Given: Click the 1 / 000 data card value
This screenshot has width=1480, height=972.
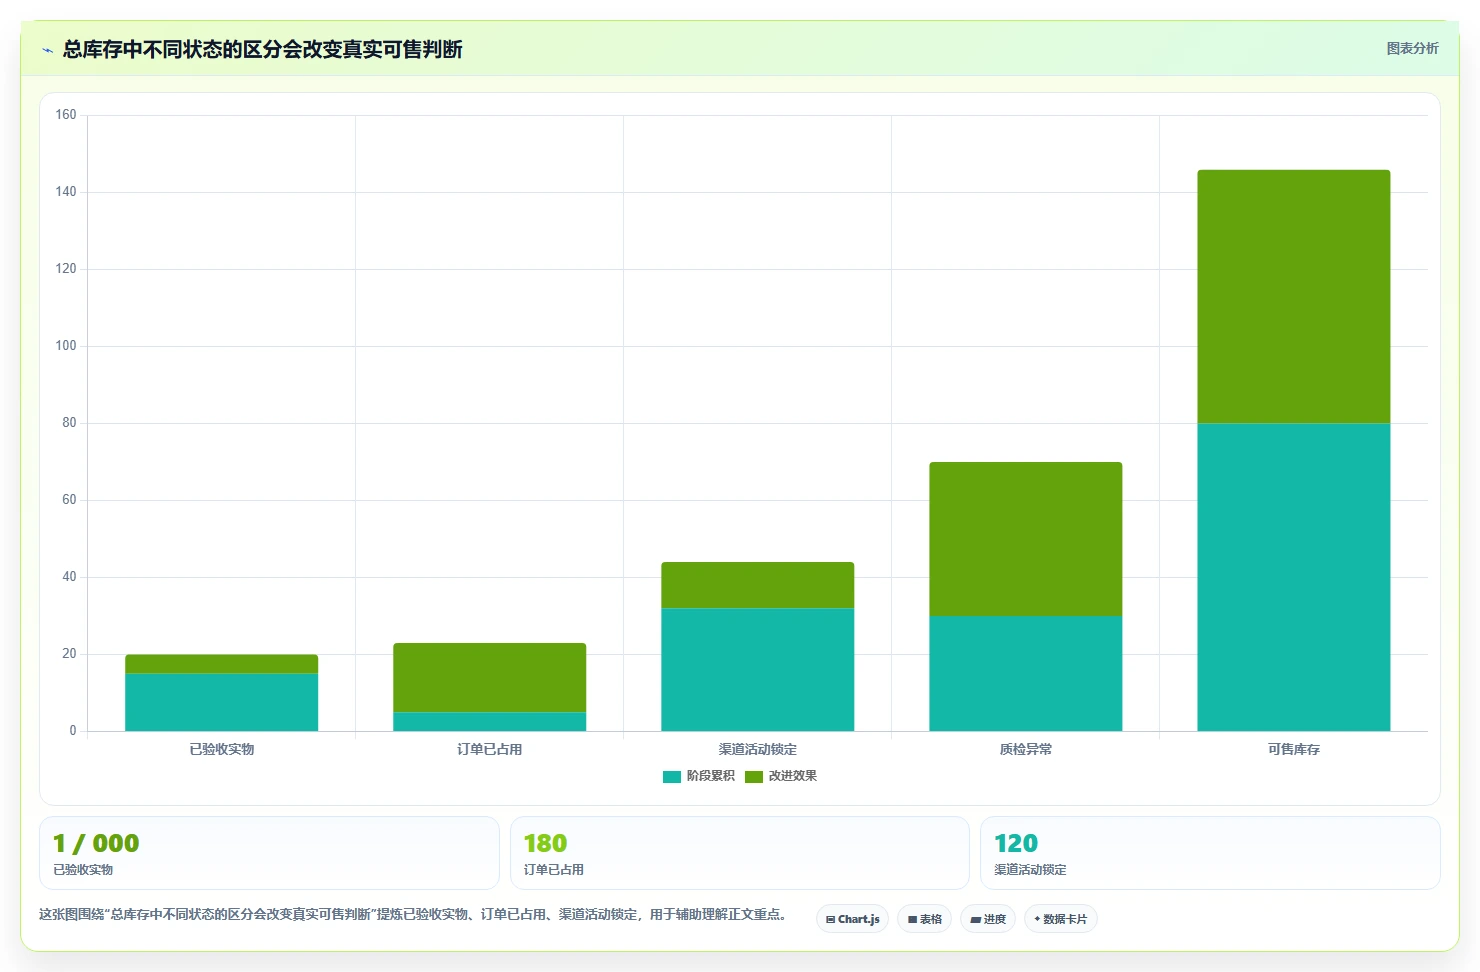Looking at the screenshot, I should [x=96, y=844].
